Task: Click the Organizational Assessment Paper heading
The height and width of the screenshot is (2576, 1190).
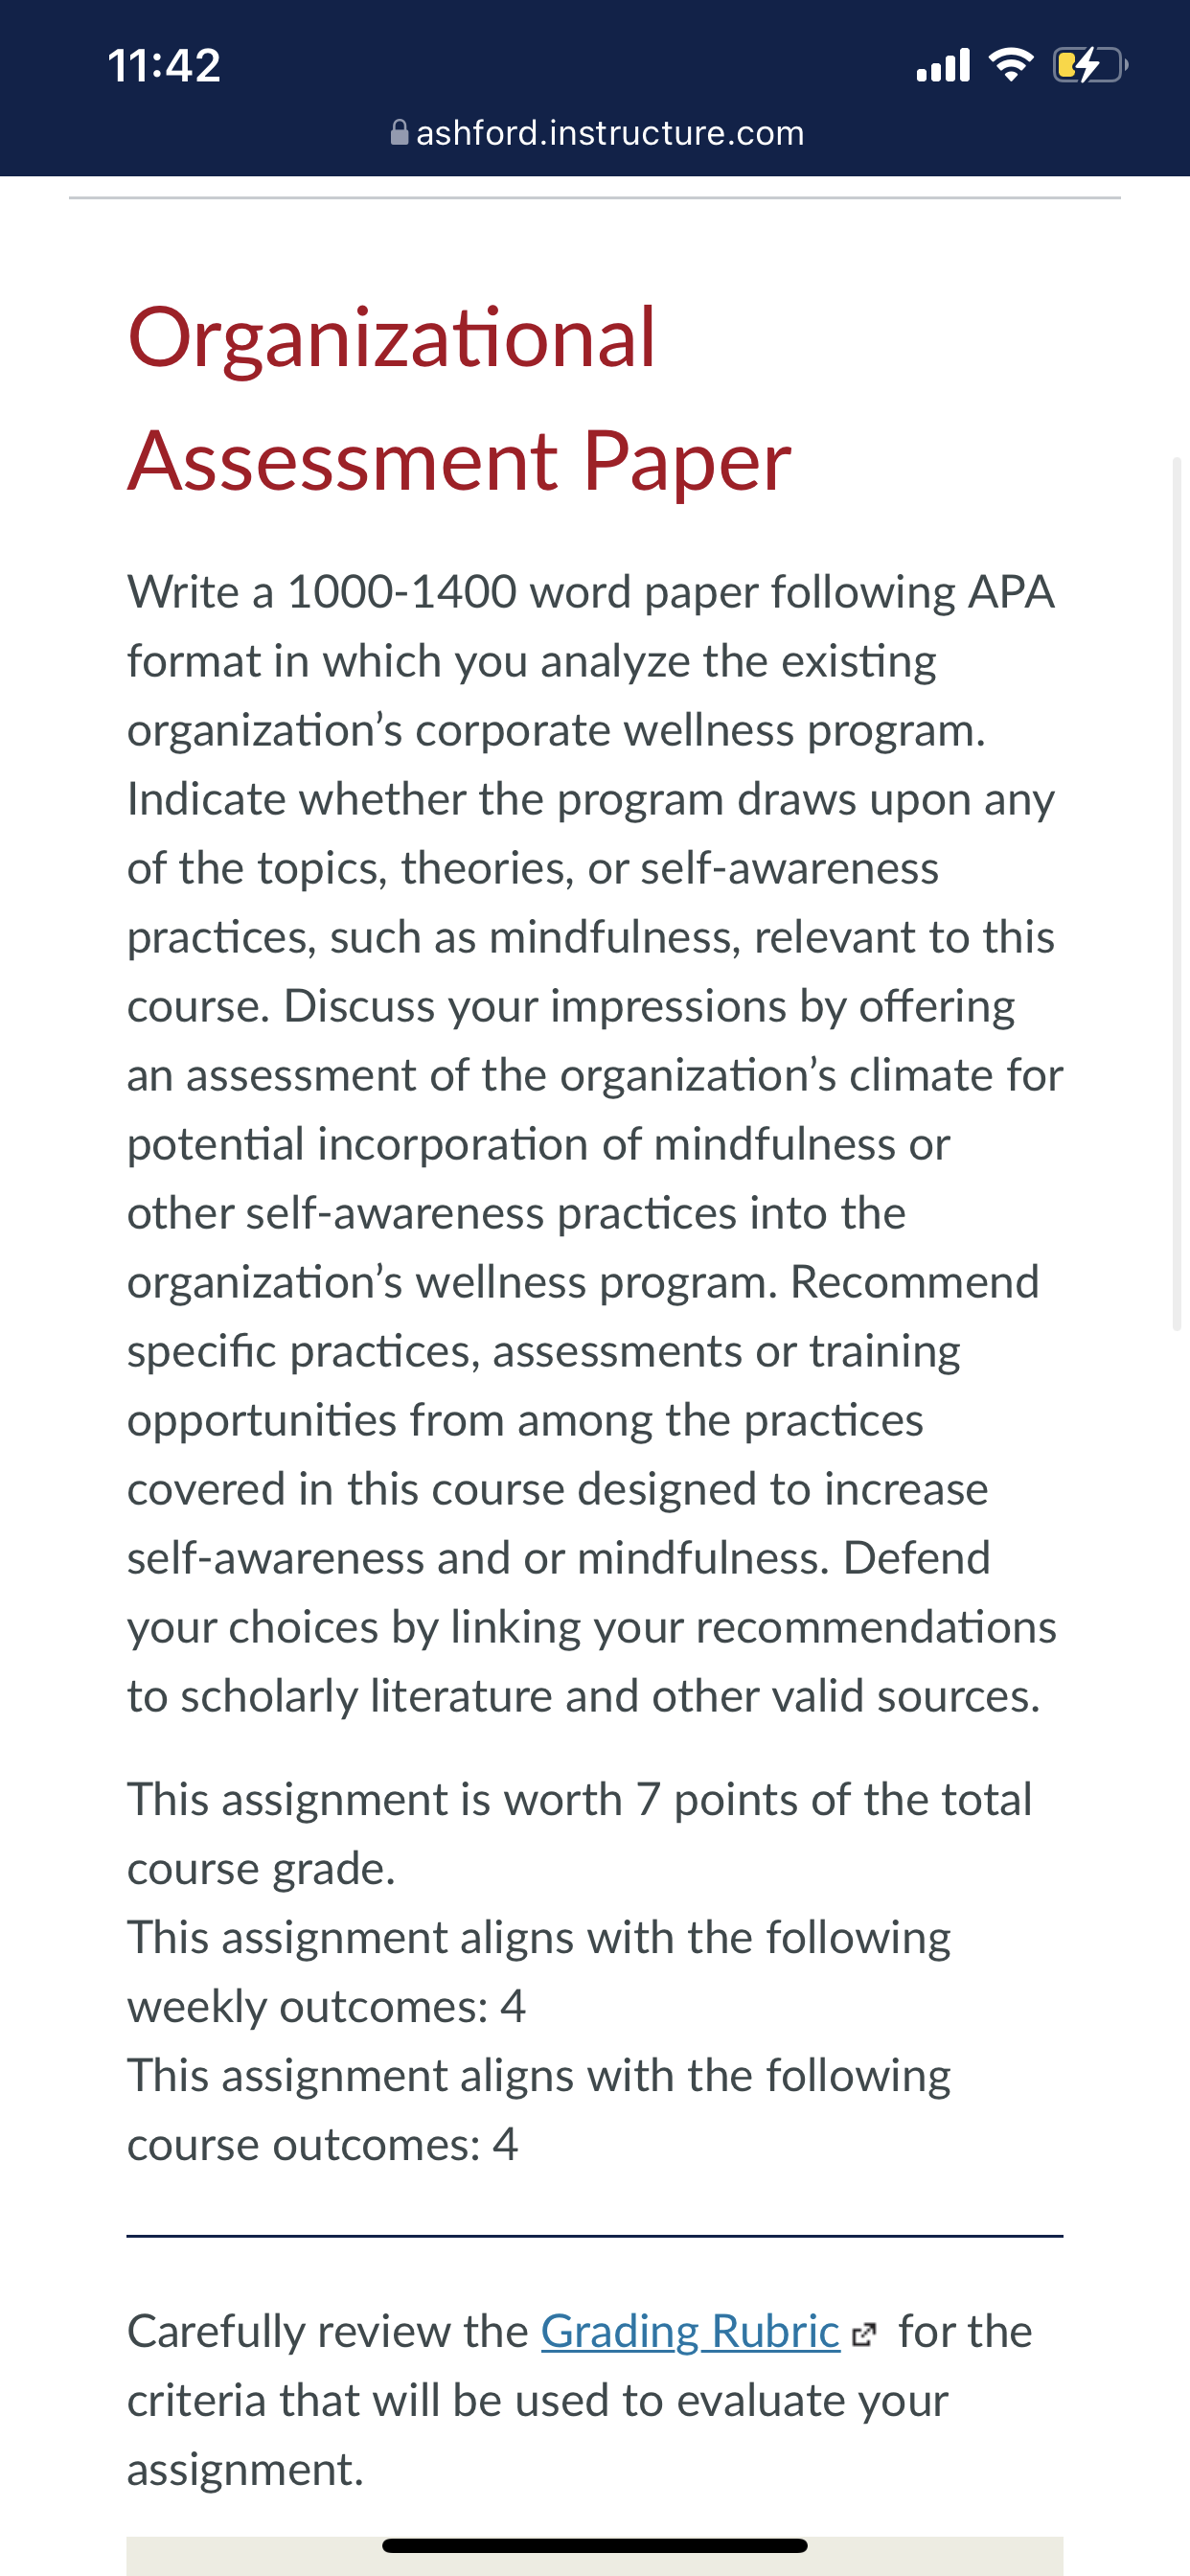Action: coord(460,399)
